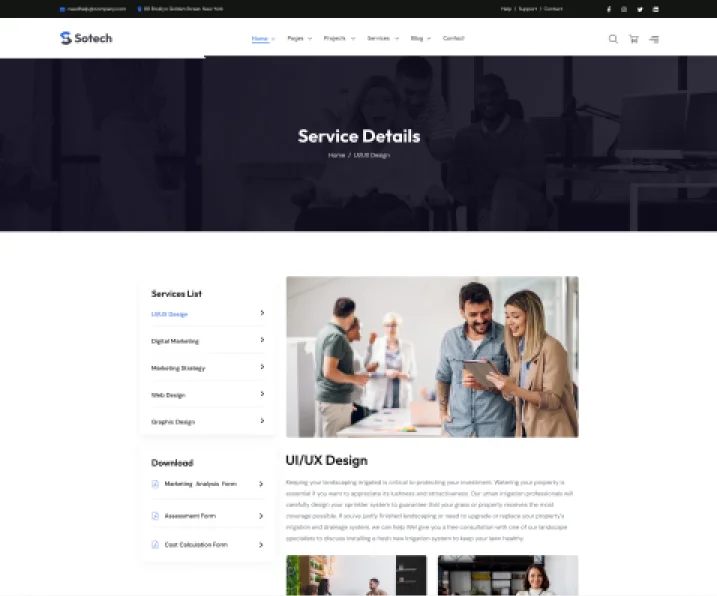Open Graphic Design service link
The image size is (717, 596).
tap(173, 422)
